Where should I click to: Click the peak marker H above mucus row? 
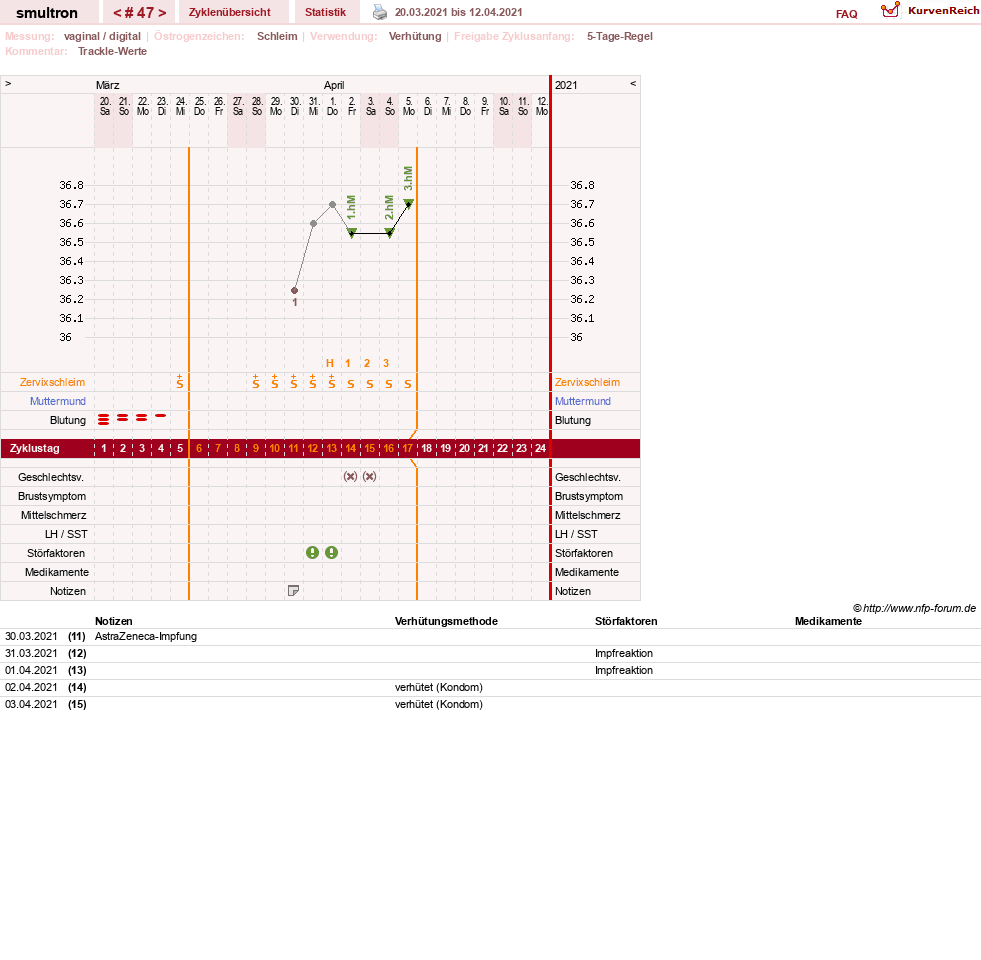tap(330, 363)
